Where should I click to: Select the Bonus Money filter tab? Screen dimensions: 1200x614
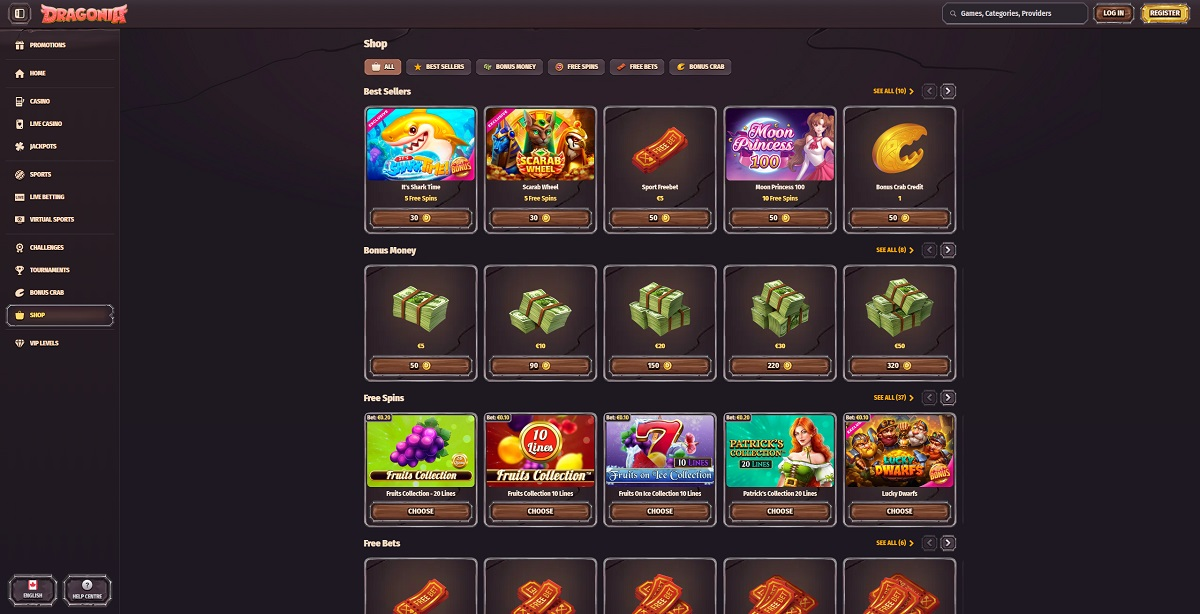[x=510, y=67]
